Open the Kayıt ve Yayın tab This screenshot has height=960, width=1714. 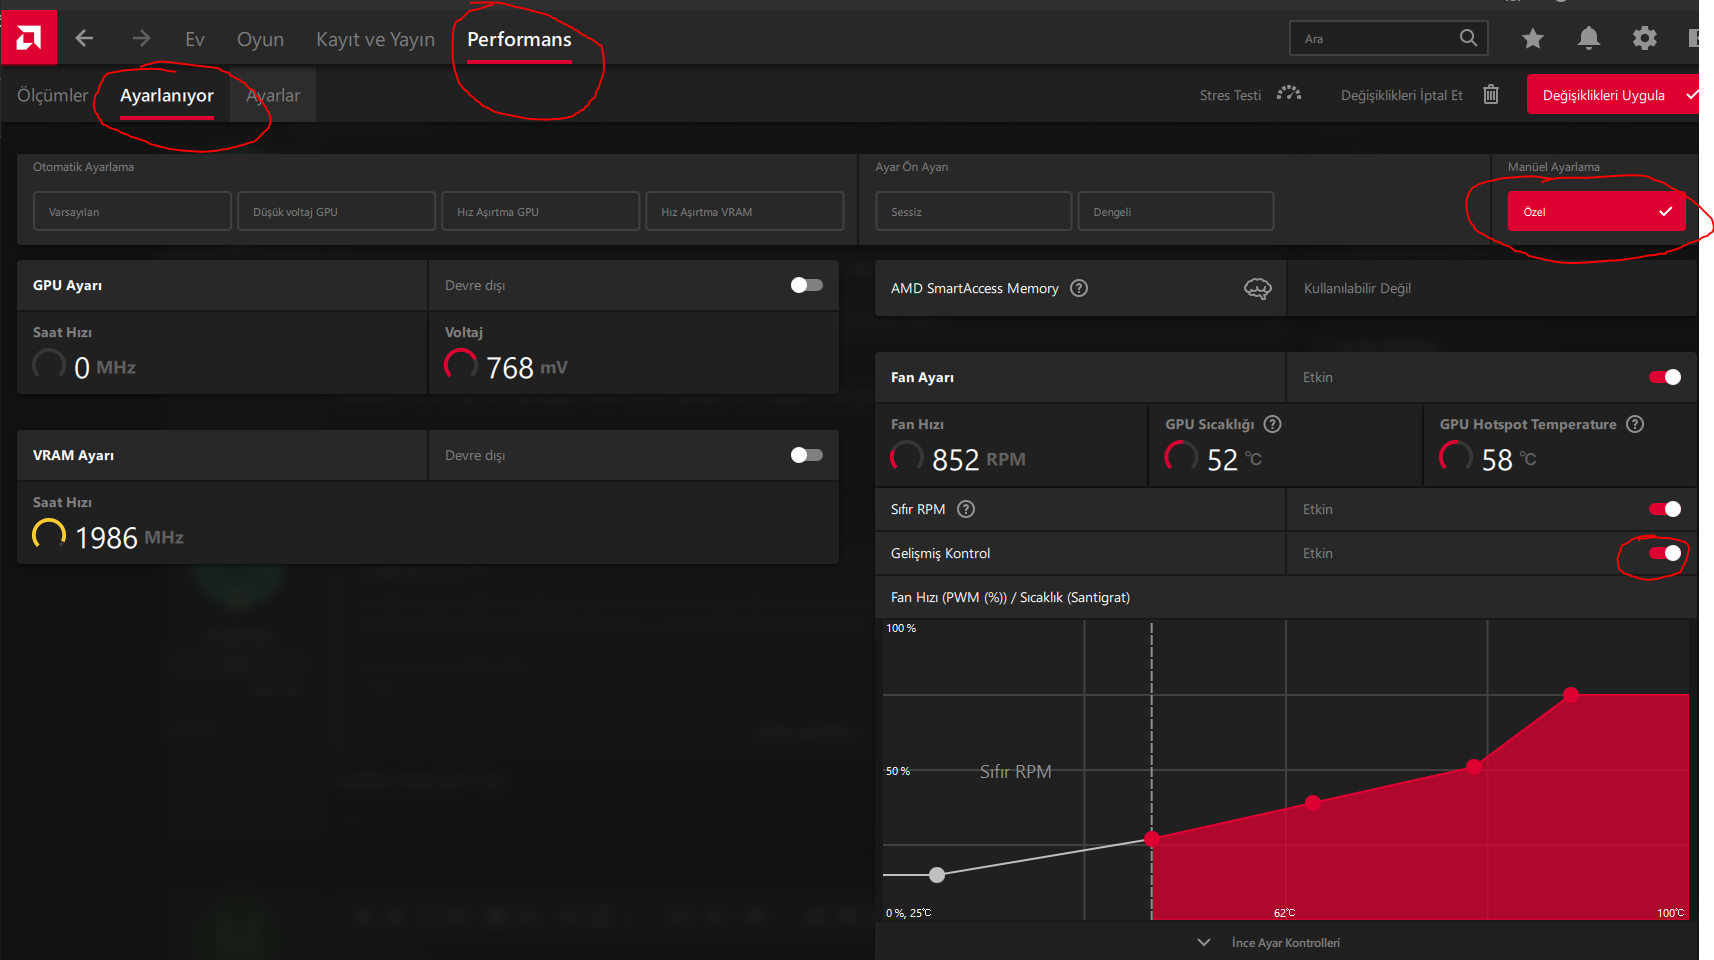click(x=375, y=39)
